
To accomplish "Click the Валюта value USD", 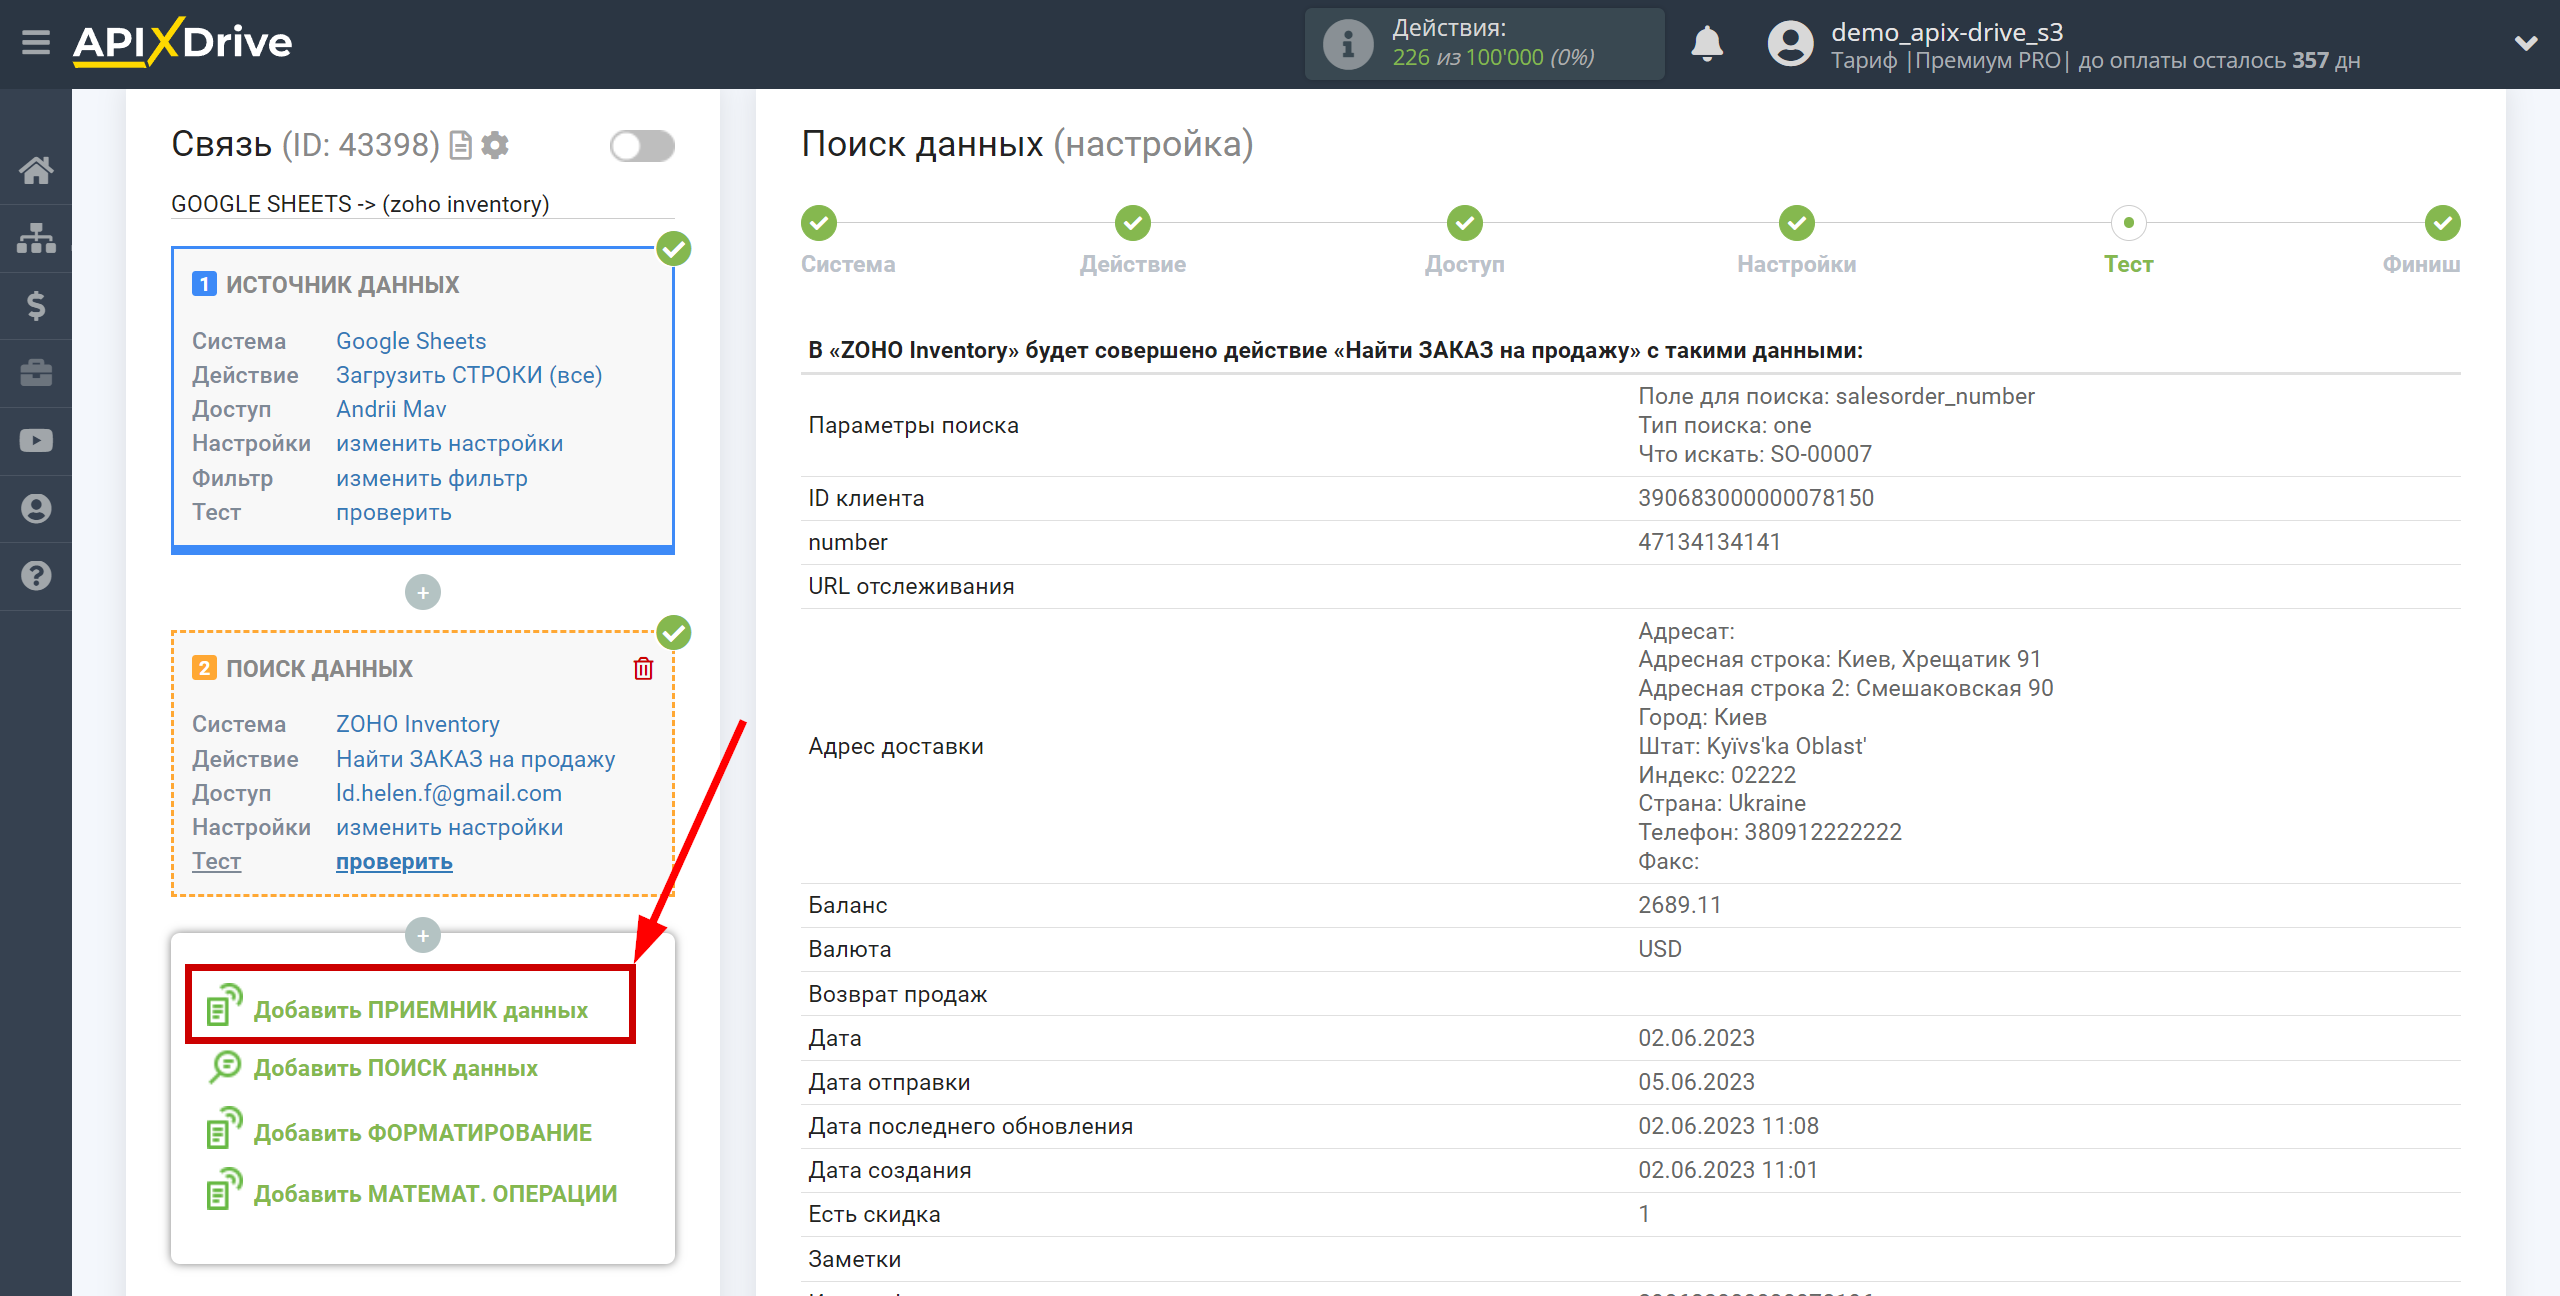I will click(1660, 949).
